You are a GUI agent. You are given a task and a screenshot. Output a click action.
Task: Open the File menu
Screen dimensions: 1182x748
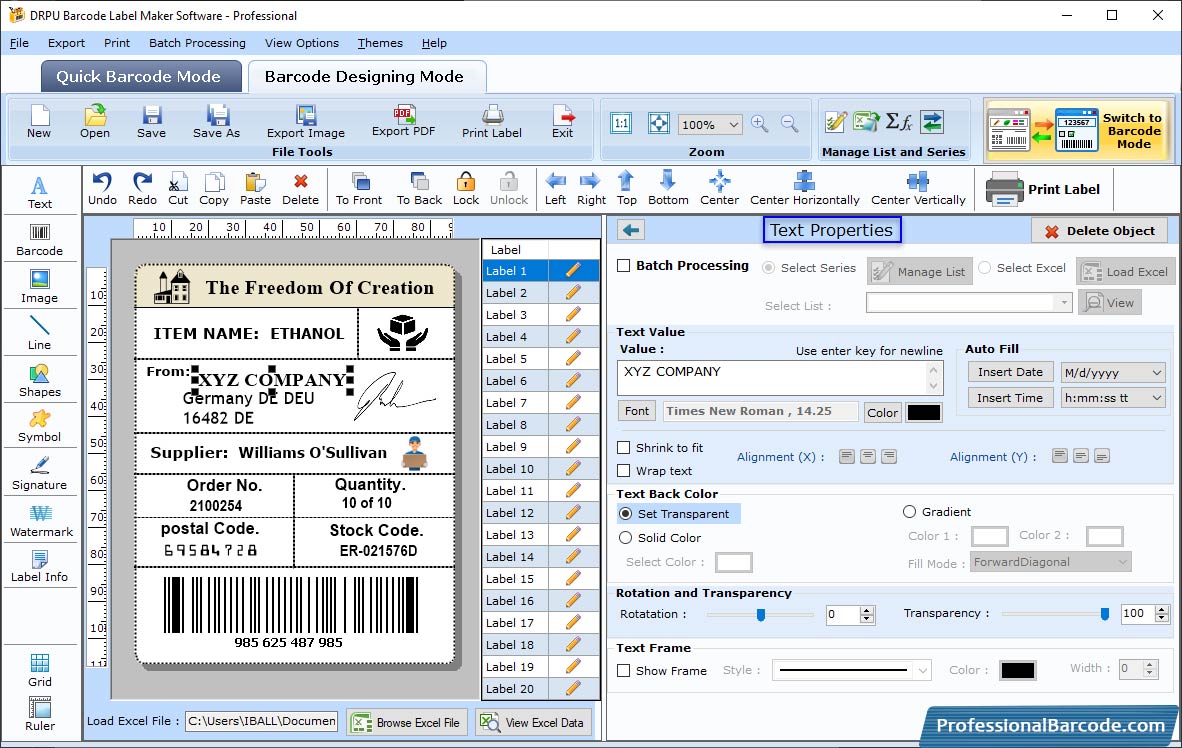tap(19, 43)
